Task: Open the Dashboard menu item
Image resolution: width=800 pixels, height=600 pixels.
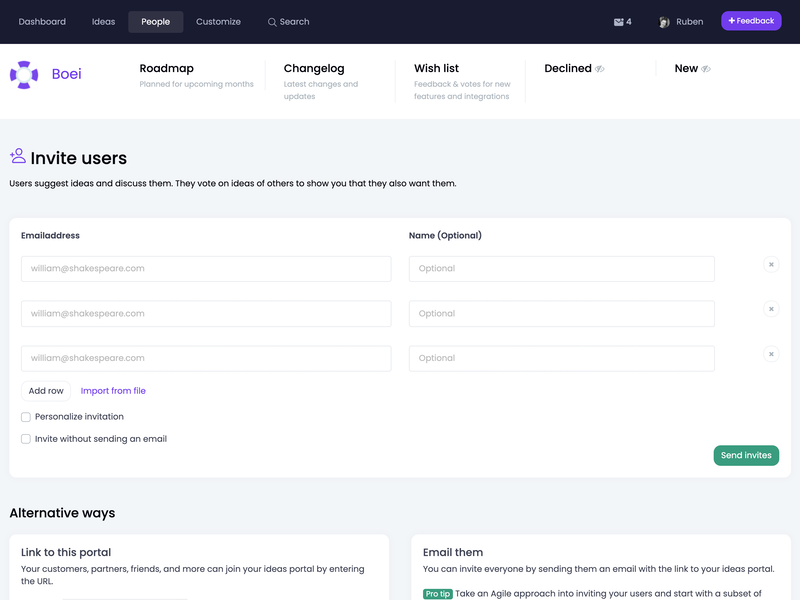Action: pos(42,21)
